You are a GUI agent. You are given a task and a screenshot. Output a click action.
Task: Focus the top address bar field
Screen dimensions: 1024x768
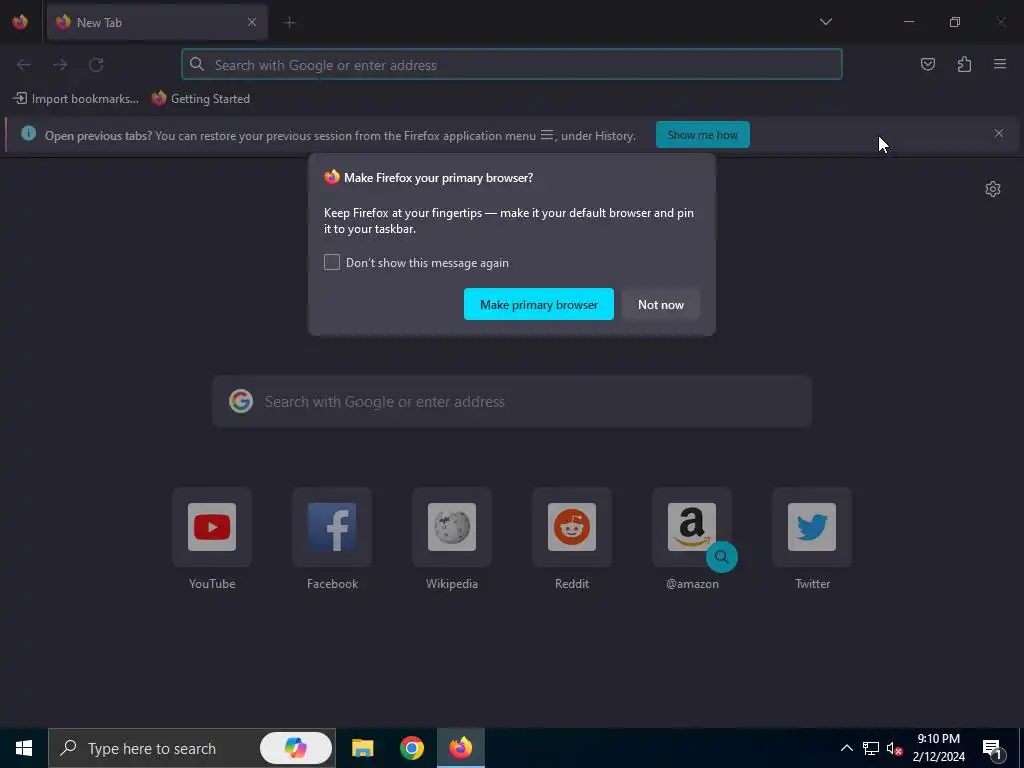click(x=511, y=65)
